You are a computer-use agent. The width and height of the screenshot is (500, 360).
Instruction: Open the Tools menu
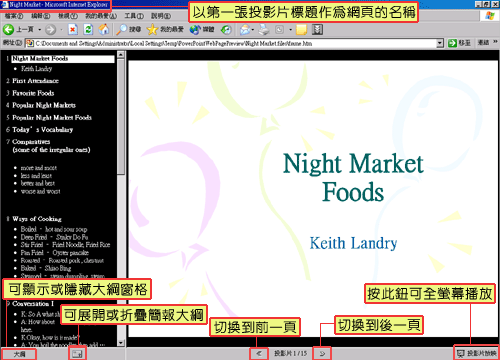(134, 16)
